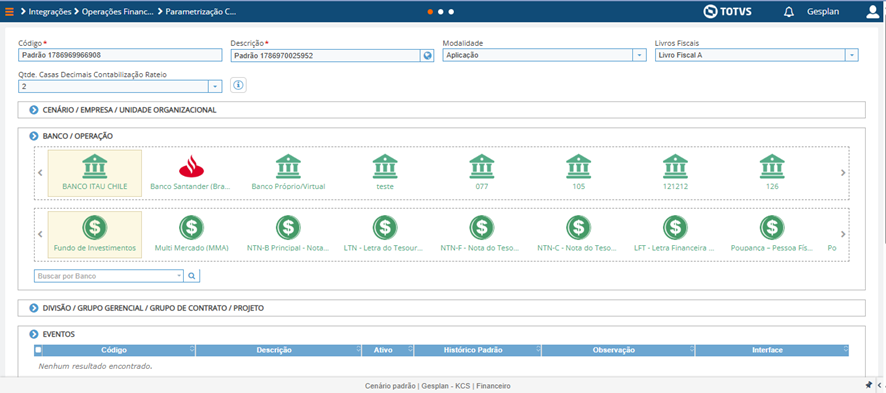
Task: Open the notifications bell
Action: click(789, 12)
